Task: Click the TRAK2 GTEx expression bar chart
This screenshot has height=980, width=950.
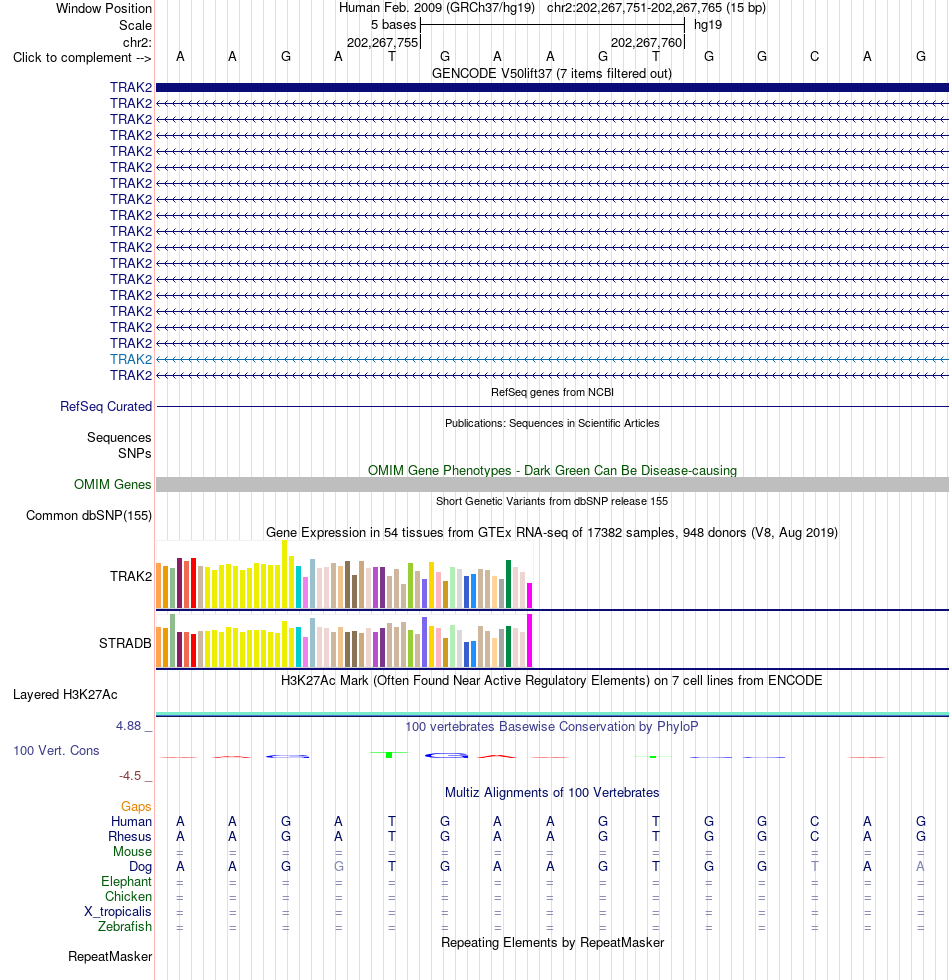Action: tap(344, 575)
